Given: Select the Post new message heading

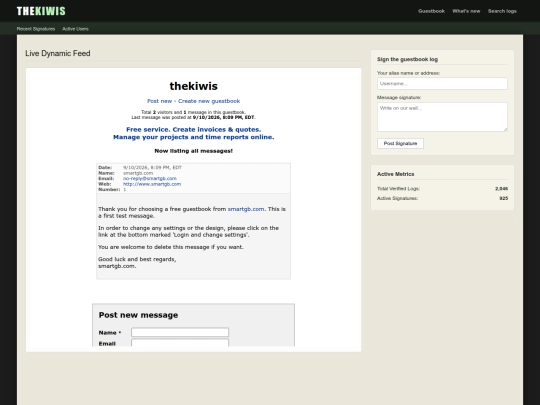Looking at the screenshot, I should click(138, 315).
